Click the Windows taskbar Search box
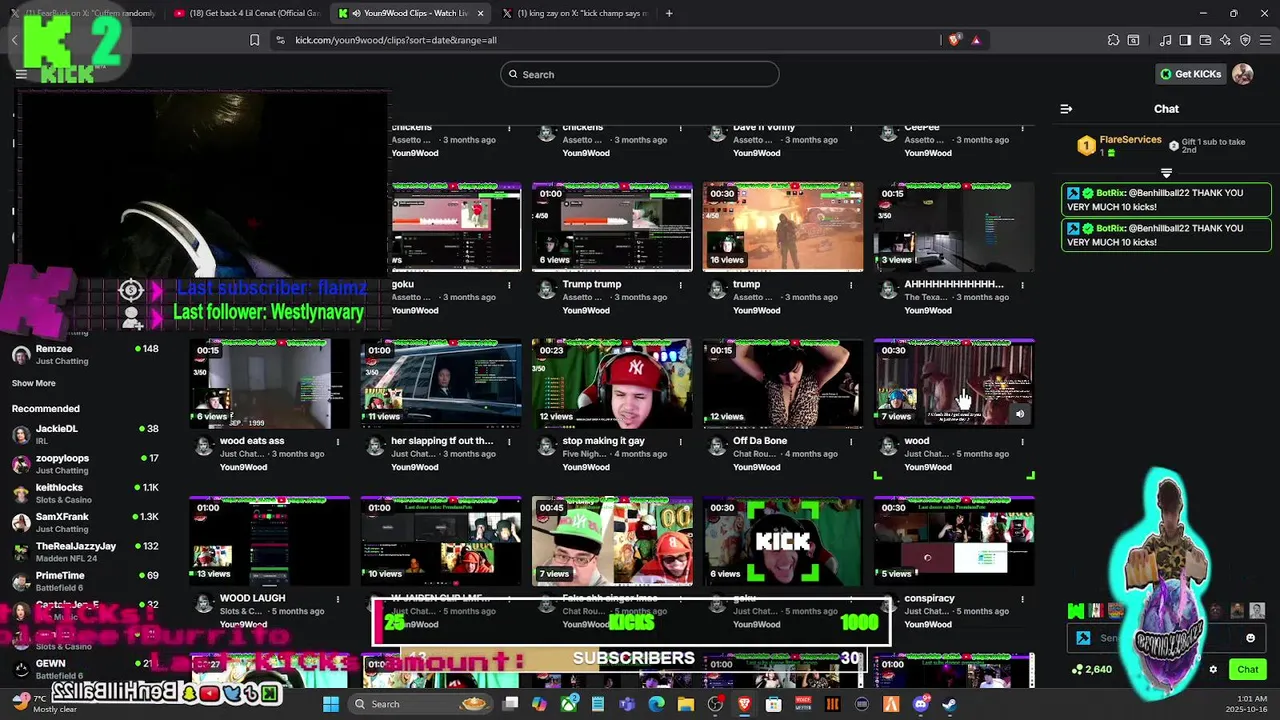 click(421, 704)
